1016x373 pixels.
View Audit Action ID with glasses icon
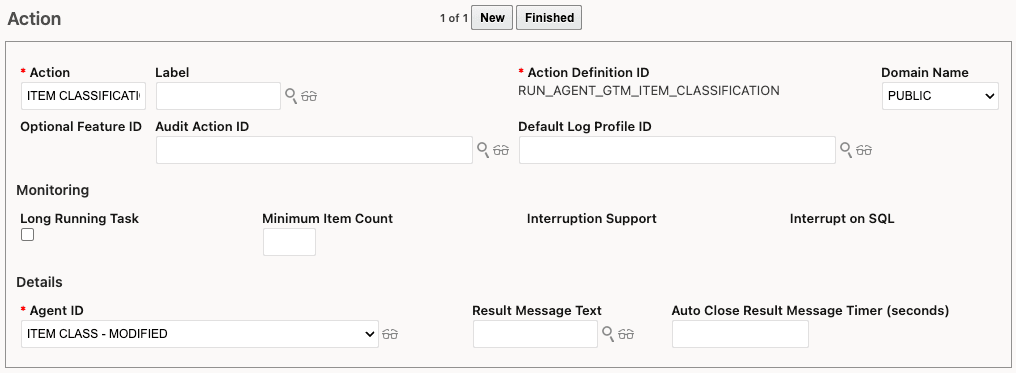[x=501, y=150]
